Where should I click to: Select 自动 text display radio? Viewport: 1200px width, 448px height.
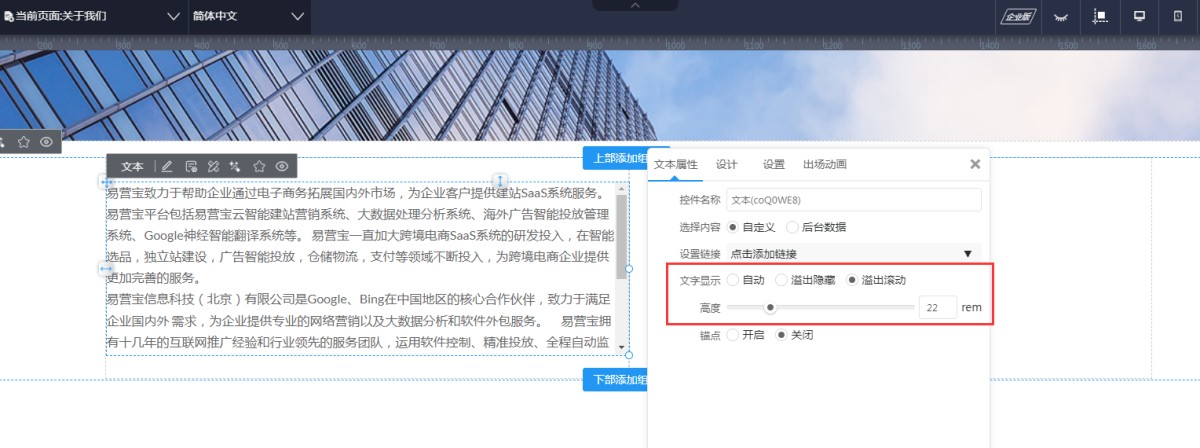(x=733, y=280)
